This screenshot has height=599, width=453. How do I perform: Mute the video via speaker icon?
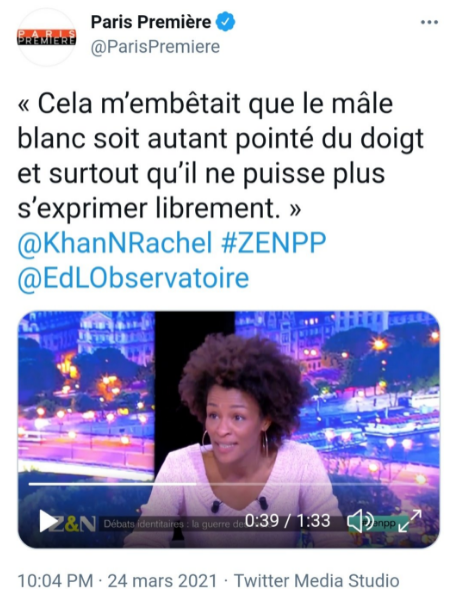tap(359, 521)
